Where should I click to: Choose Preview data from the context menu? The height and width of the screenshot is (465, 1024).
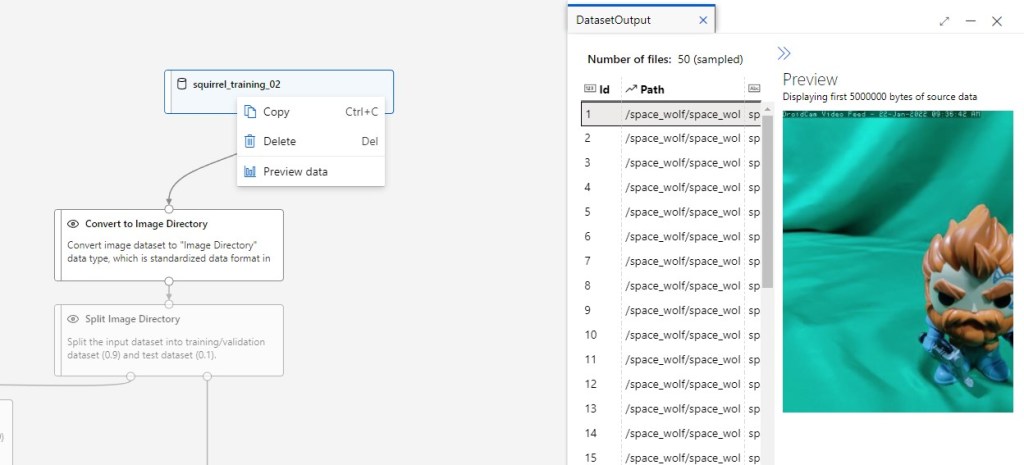pos(311,172)
